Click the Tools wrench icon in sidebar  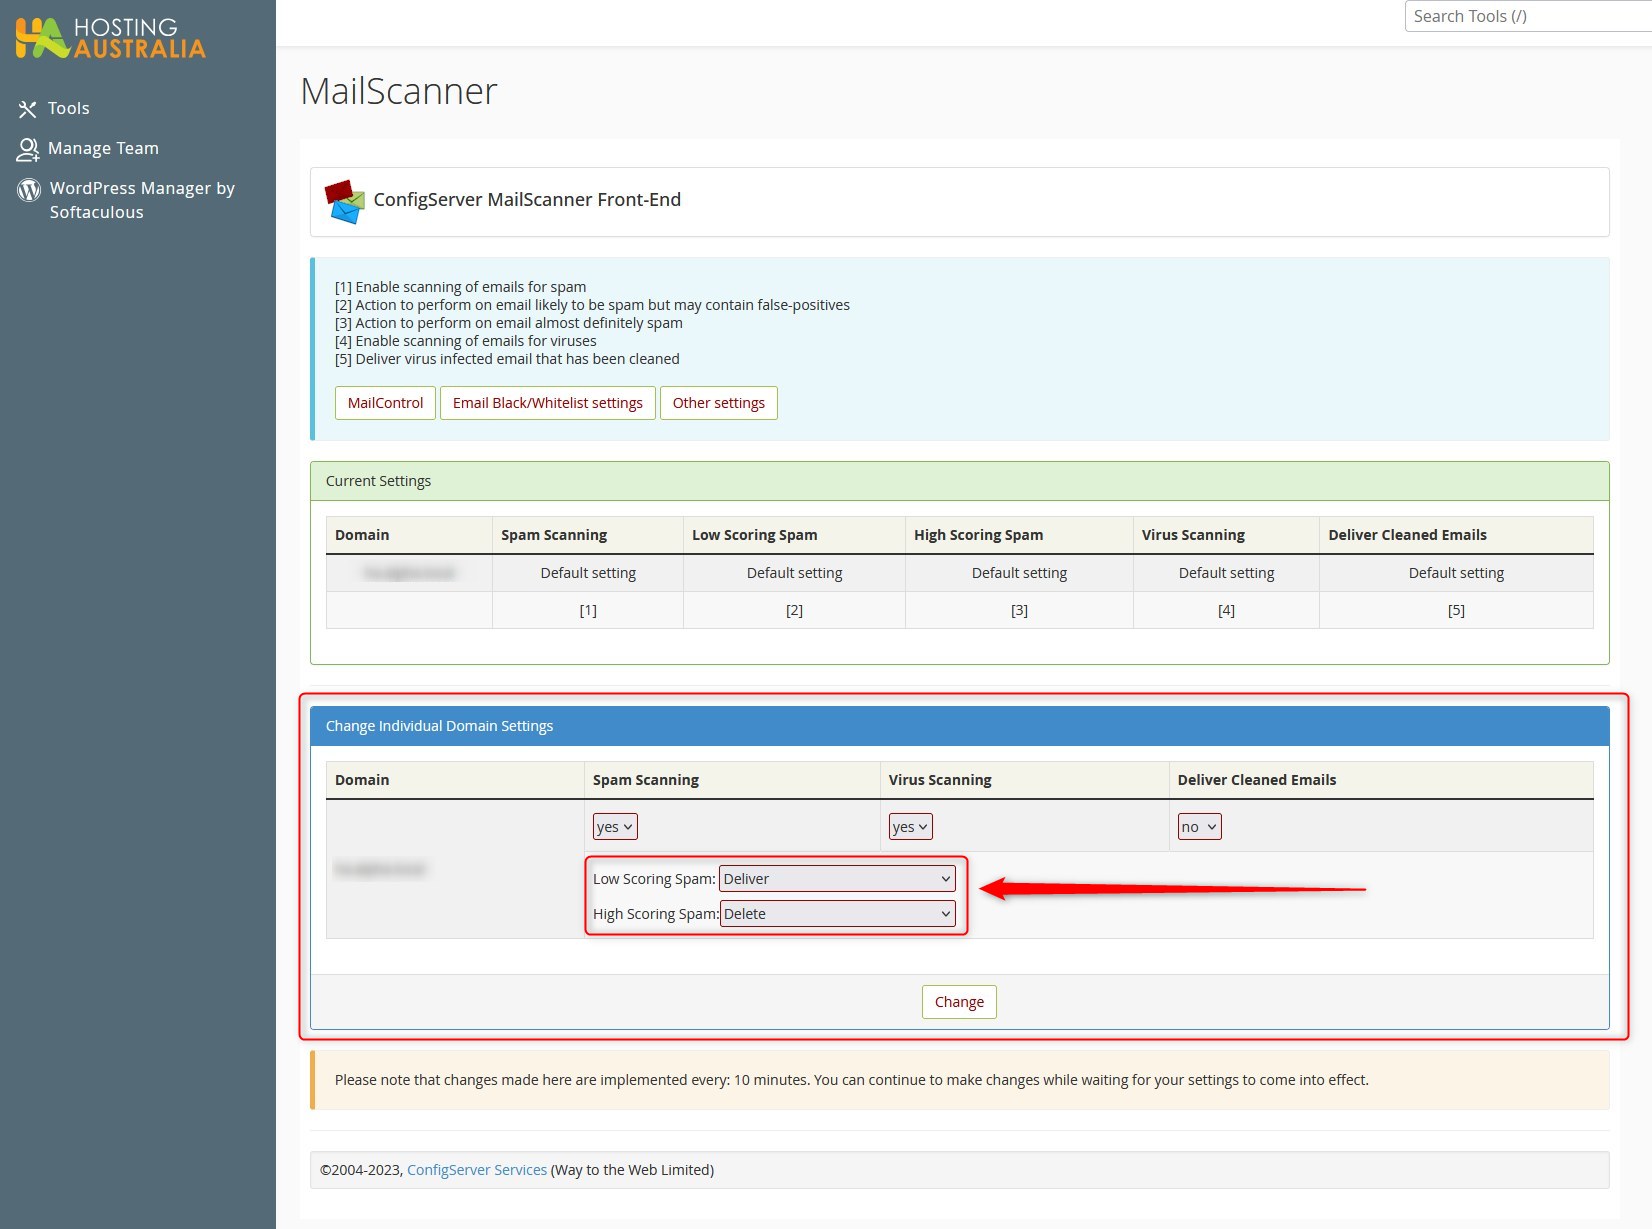(27, 109)
